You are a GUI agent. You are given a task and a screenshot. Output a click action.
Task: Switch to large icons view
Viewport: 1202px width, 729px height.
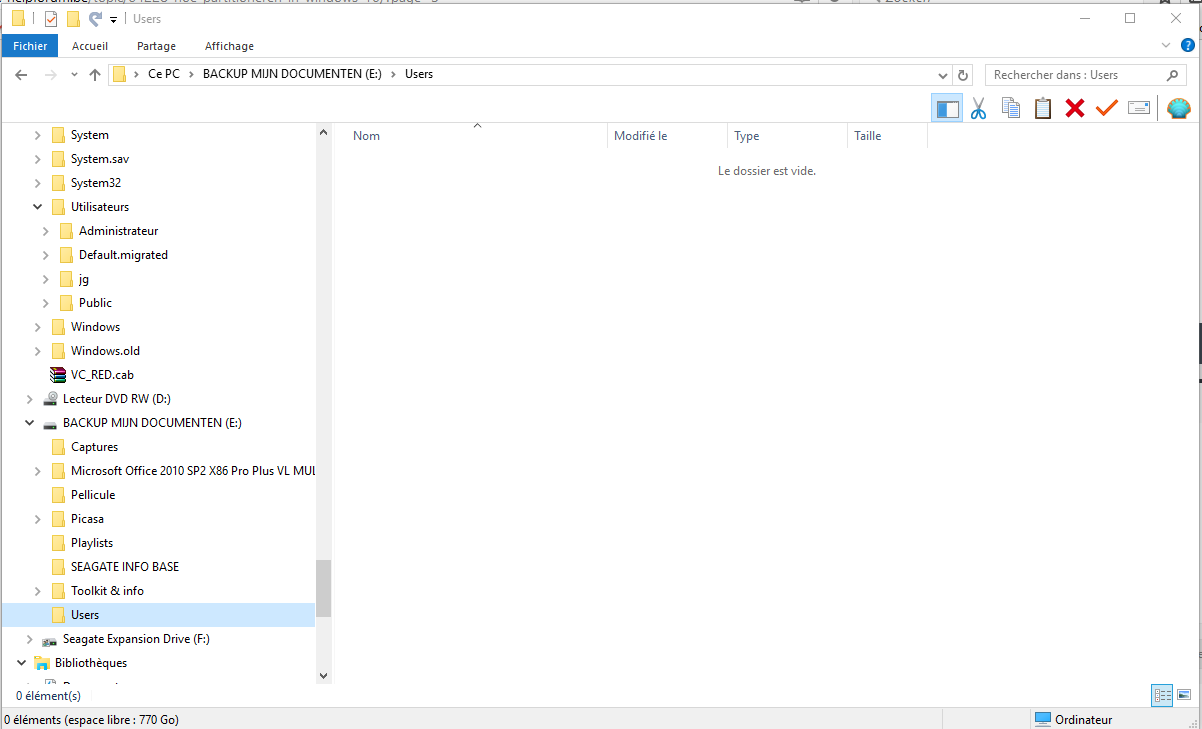click(1184, 695)
